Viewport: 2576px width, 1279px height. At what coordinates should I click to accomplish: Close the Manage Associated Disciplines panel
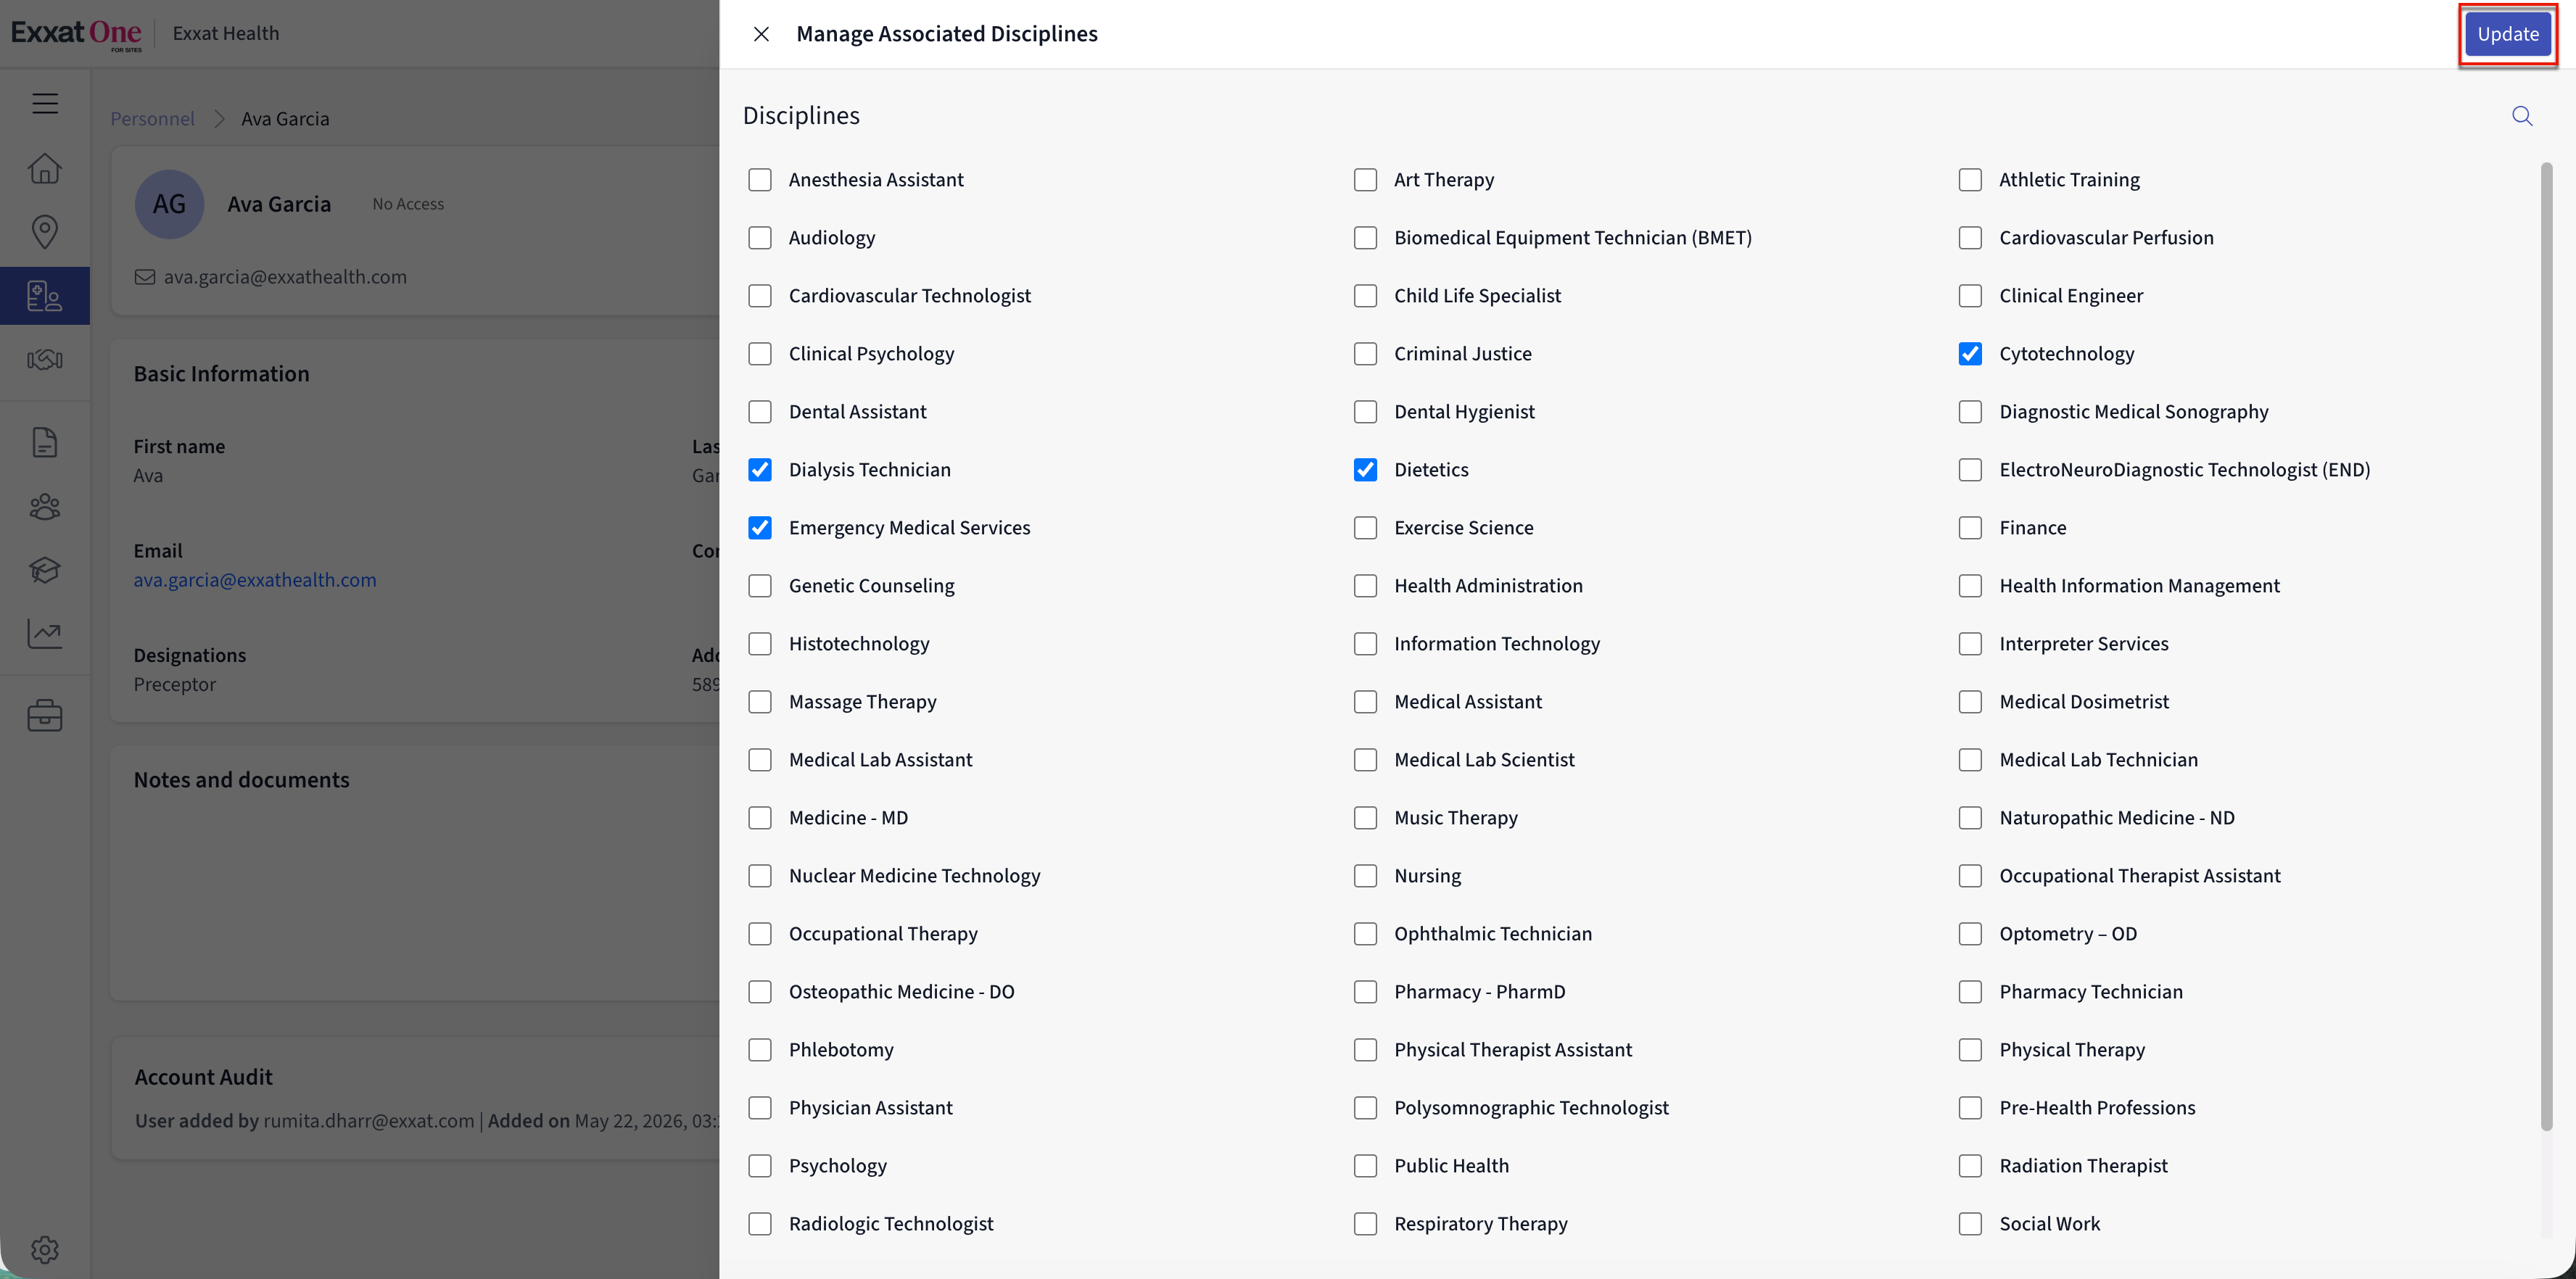click(761, 34)
